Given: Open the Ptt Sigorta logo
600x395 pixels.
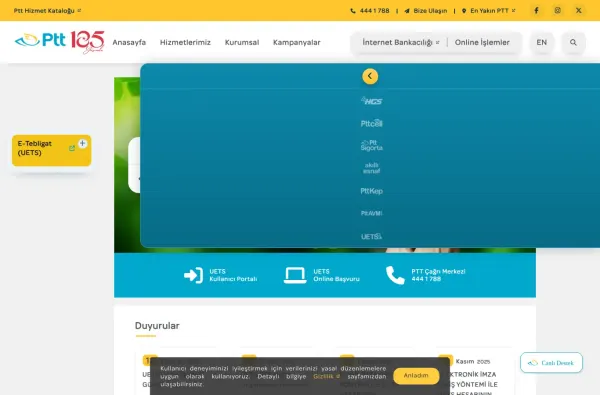Looking at the screenshot, I should [x=372, y=145].
